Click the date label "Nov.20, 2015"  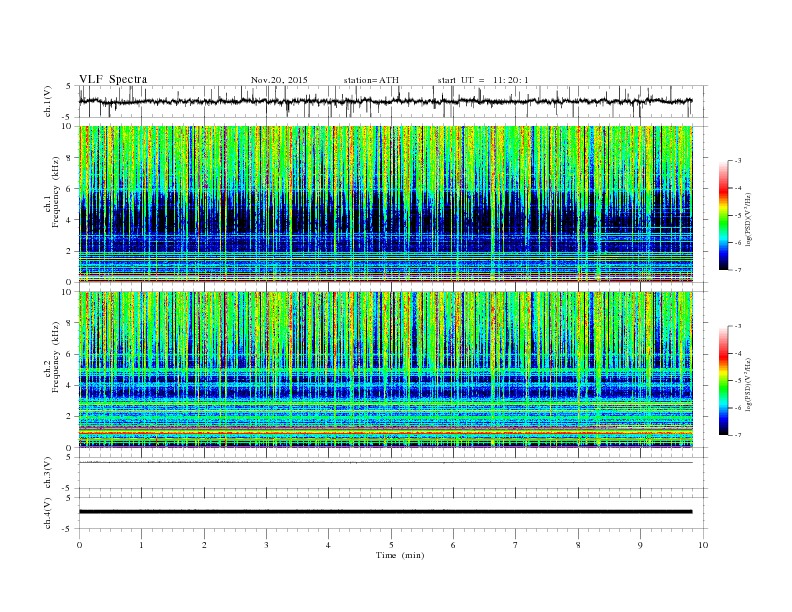click(279, 80)
